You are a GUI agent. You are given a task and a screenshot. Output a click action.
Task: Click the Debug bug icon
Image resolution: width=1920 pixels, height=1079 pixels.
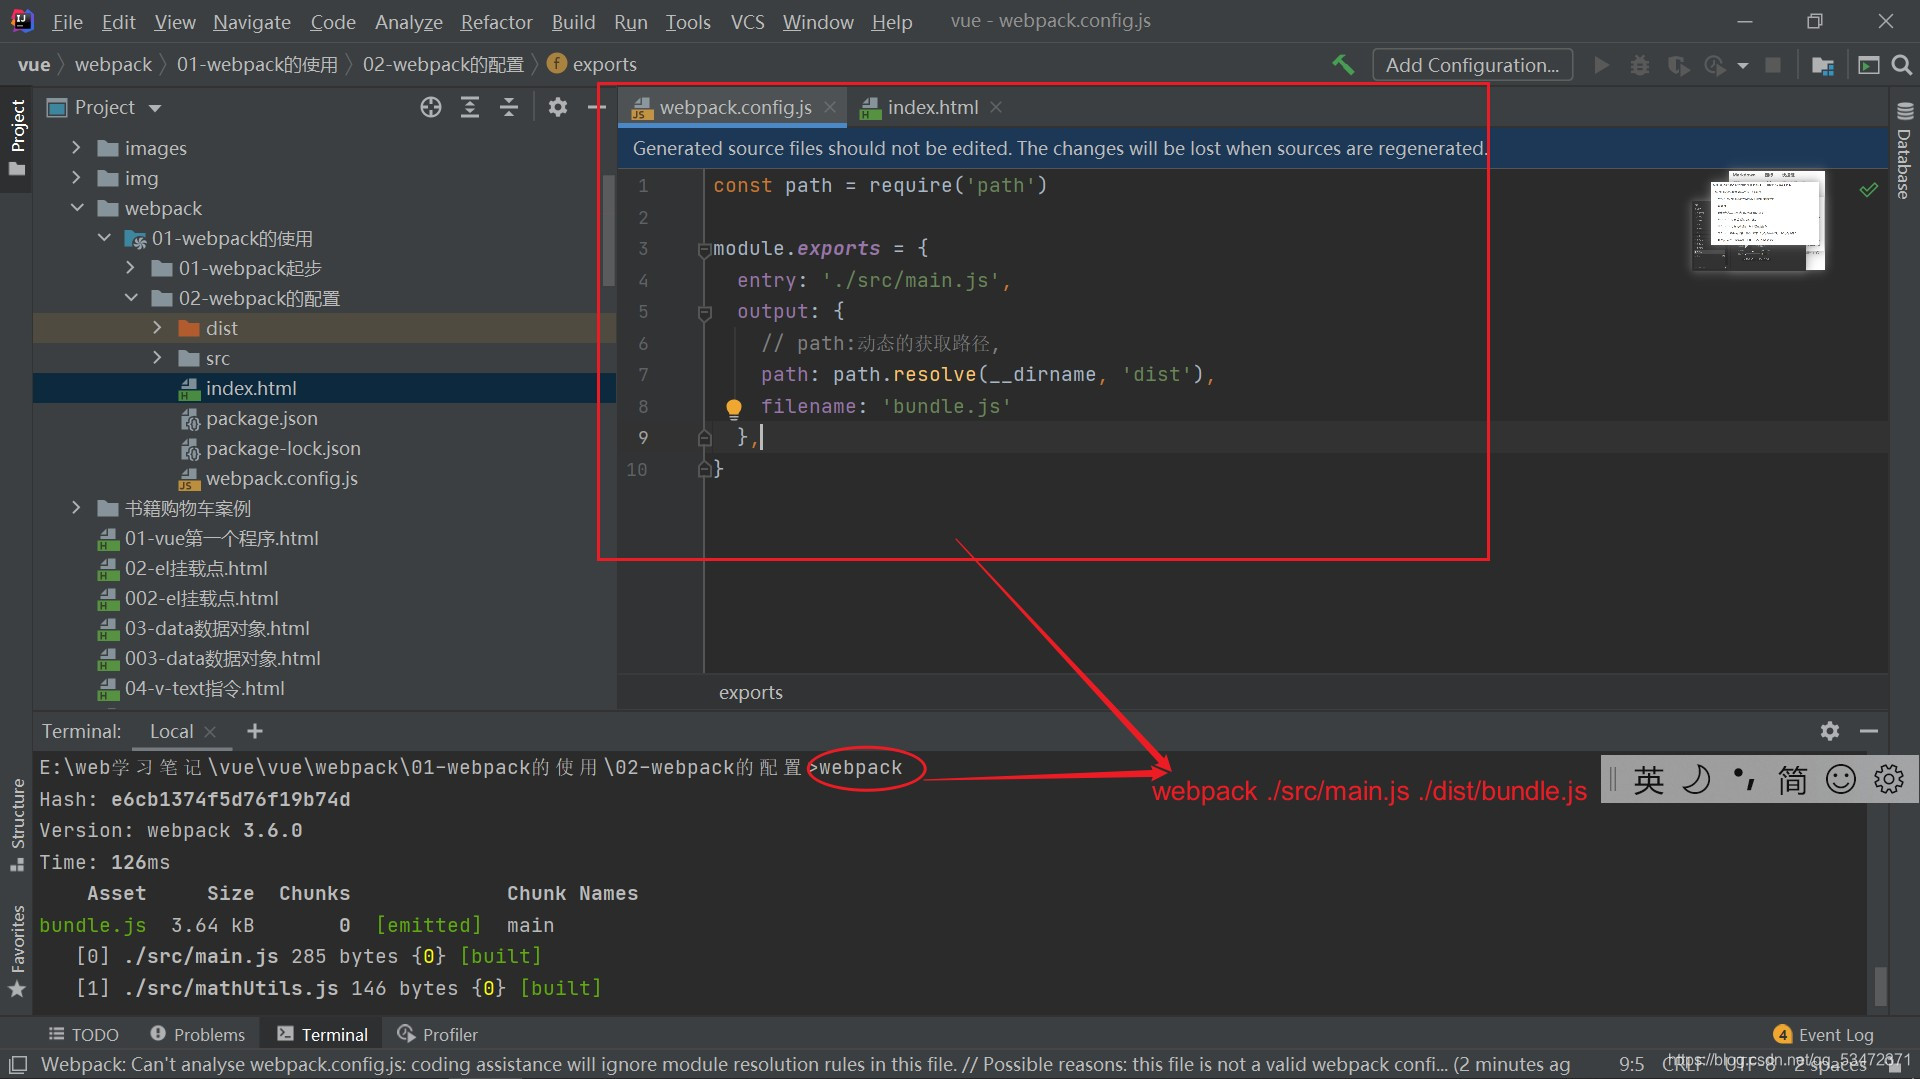click(x=1640, y=65)
